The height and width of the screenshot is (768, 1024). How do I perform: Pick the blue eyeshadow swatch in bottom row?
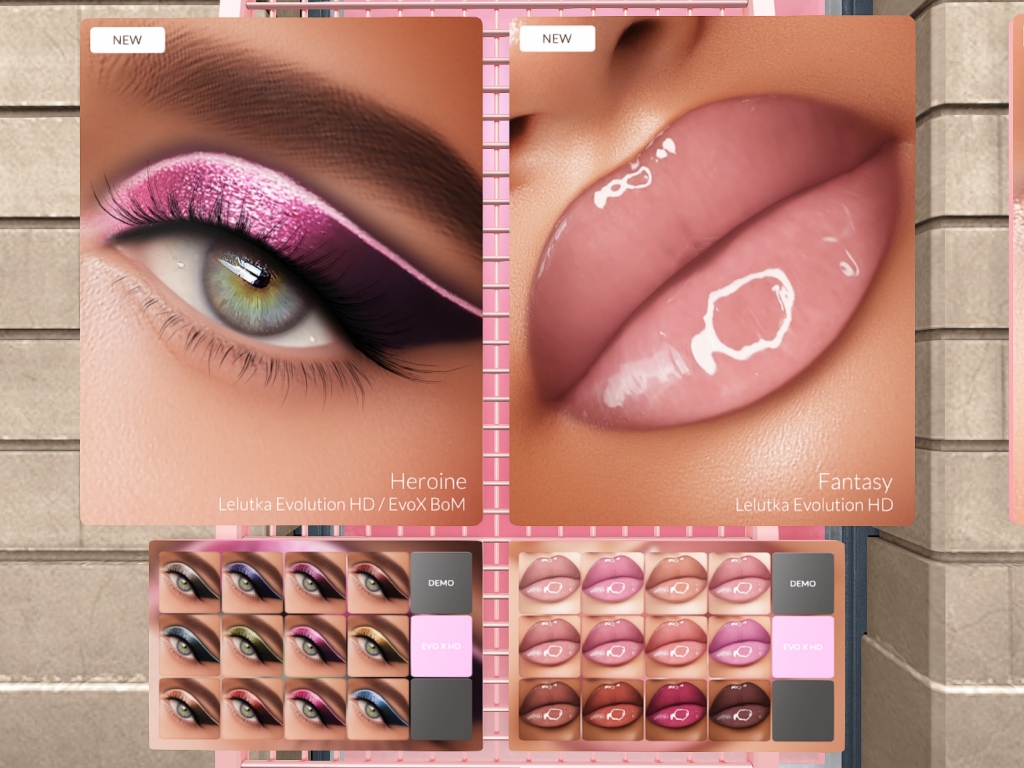(x=378, y=709)
